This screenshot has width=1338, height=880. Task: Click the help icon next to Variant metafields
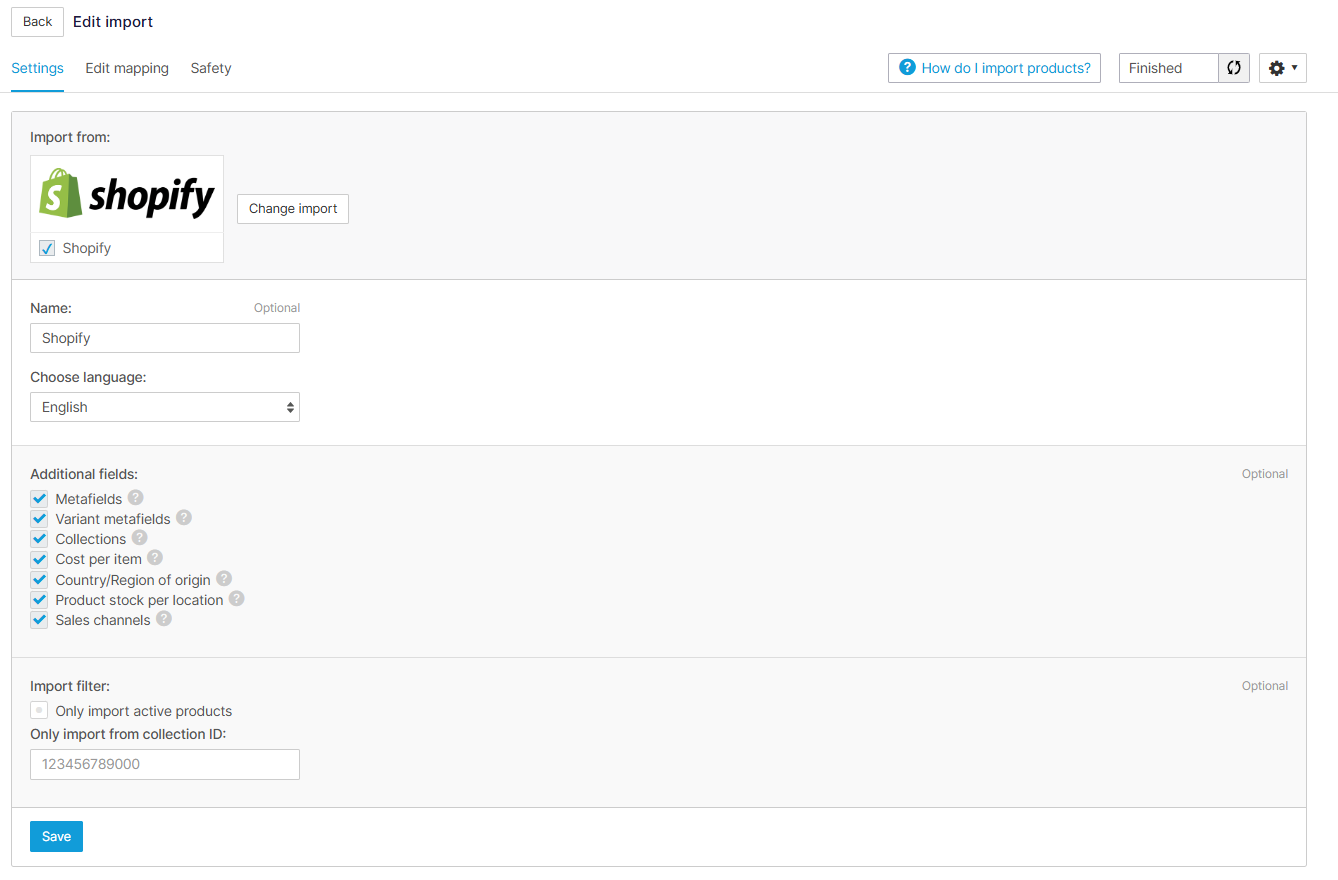click(184, 517)
